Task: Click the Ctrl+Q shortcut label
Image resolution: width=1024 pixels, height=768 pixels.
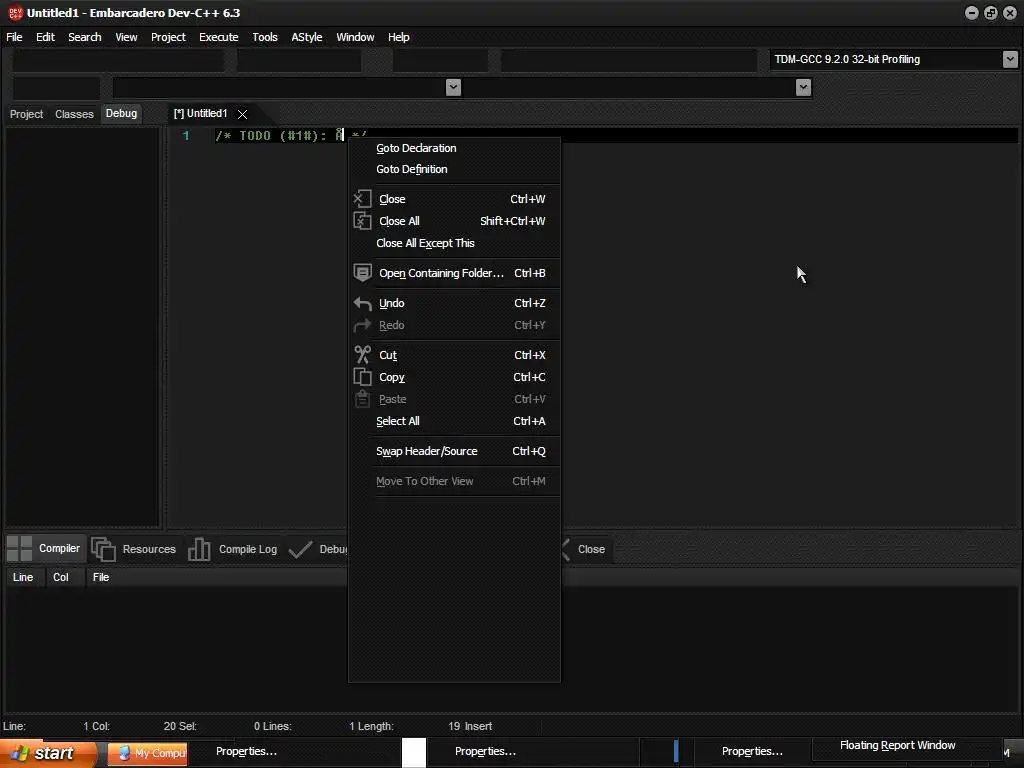Action: pyautogui.click(x=529, y=451)
